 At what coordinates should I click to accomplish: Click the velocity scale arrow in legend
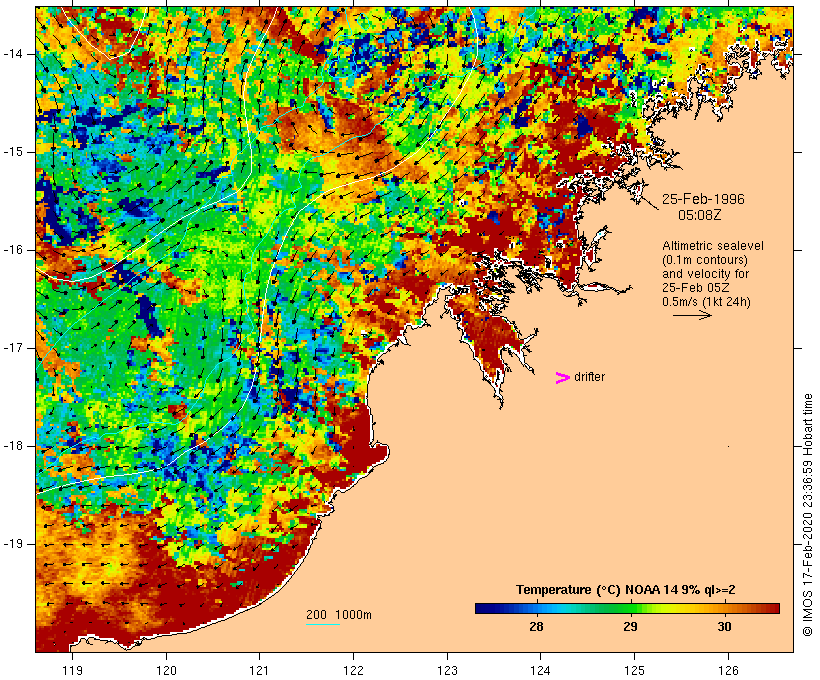692,315
